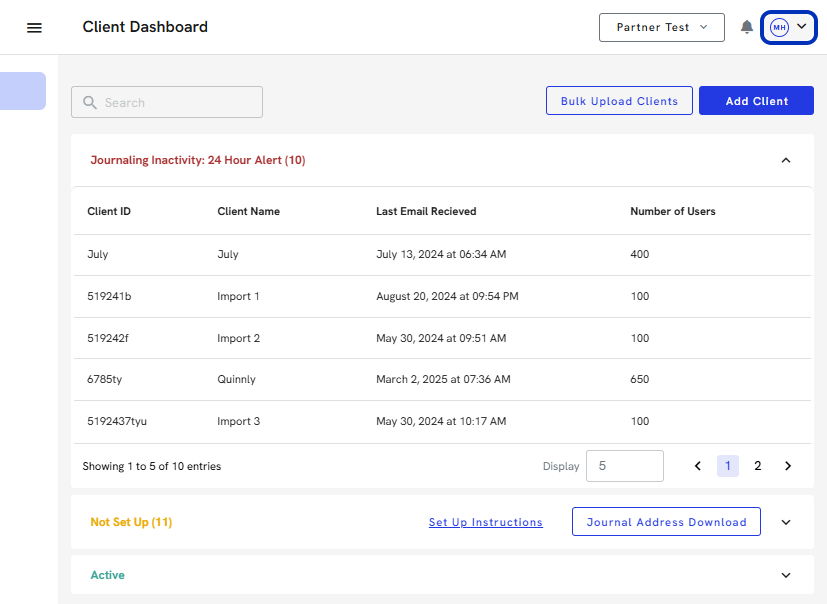Open the hamburger navigation menu
The width and height of the screenshot is (827, 604).
[34, 28]
